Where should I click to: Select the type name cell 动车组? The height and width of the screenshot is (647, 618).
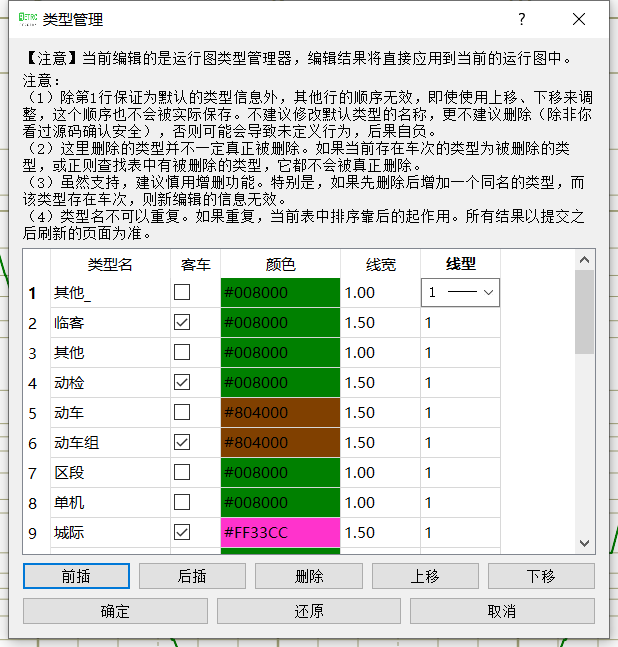pyautogui.click(x=110, y=442)
